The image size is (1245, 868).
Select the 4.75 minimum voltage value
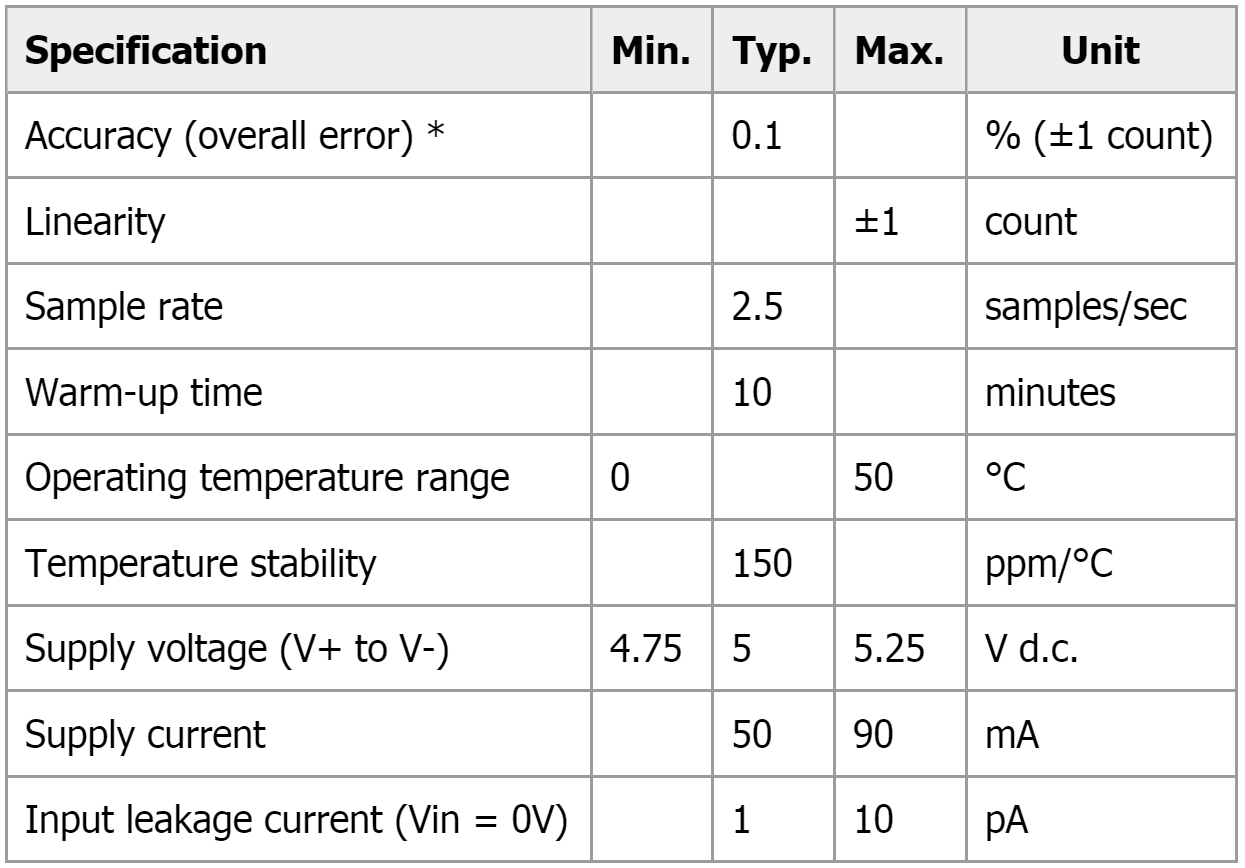tap(651, 651)
